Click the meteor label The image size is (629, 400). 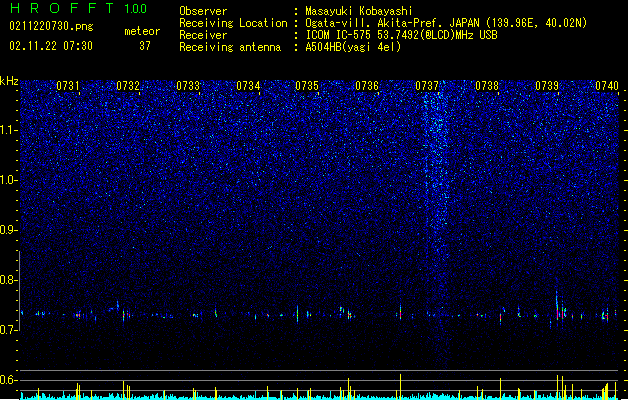click(142, 31)
